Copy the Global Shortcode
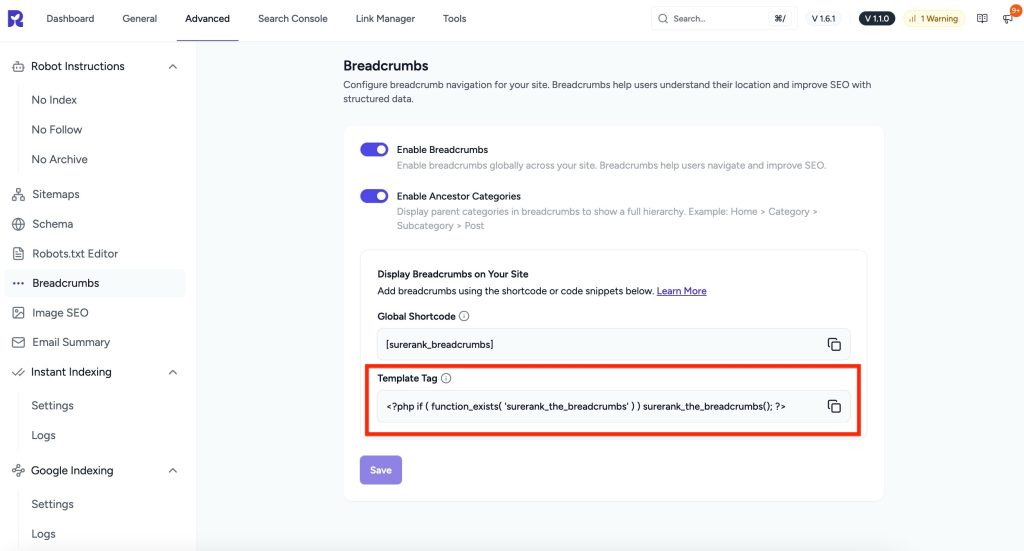 (x=834, y=344)
